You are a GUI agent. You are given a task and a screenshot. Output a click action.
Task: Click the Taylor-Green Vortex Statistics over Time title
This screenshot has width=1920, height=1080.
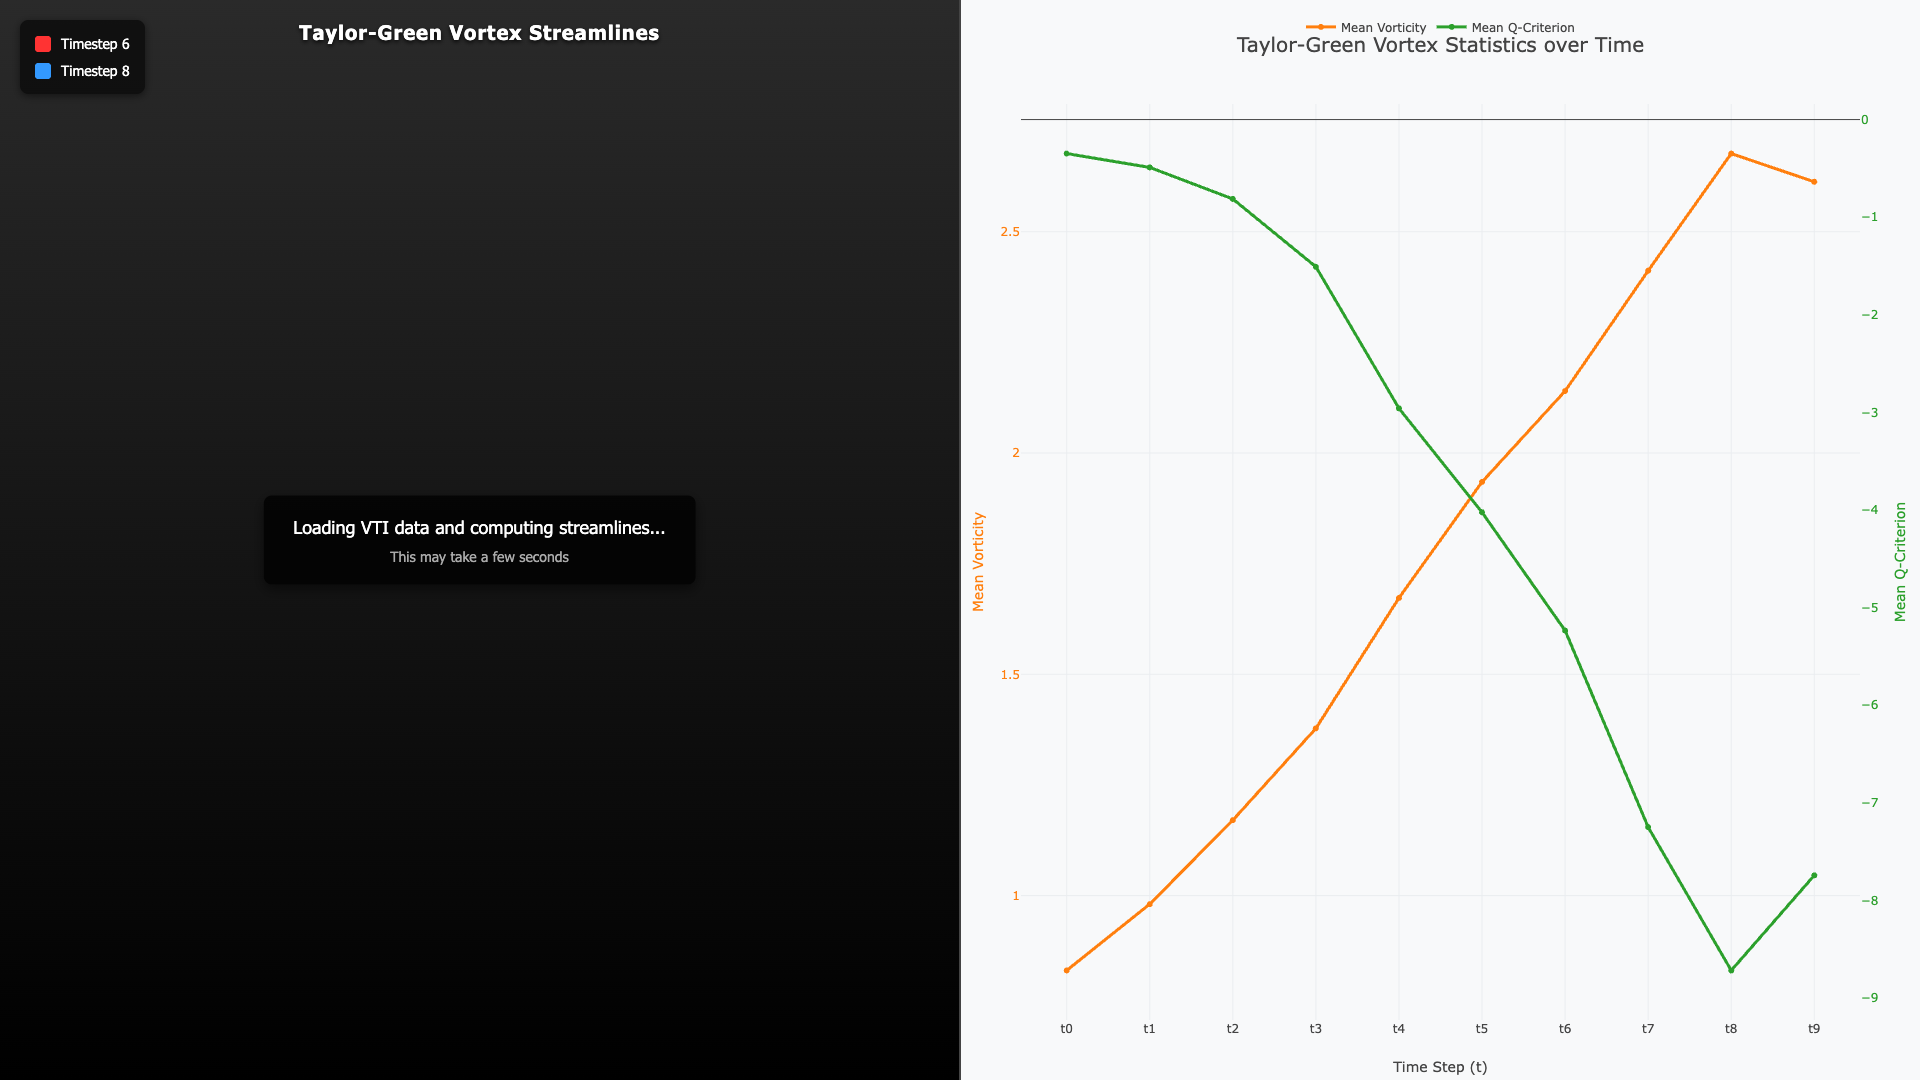[x=1440, y=45]
